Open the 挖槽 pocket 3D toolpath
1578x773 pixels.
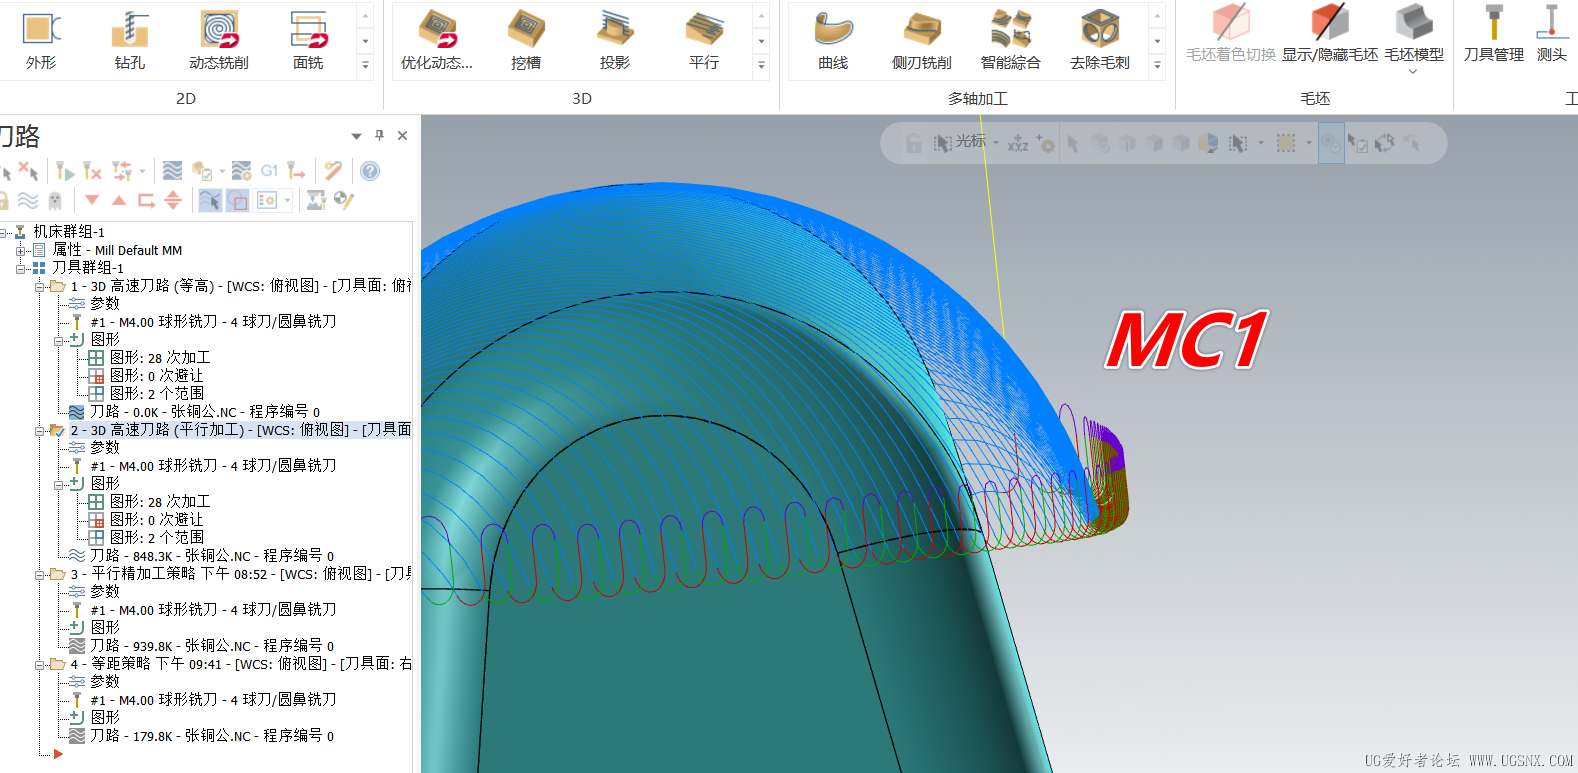coord(526,41)
